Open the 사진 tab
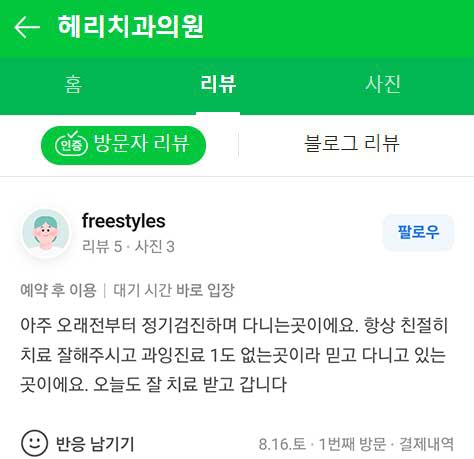 point(383,84)
